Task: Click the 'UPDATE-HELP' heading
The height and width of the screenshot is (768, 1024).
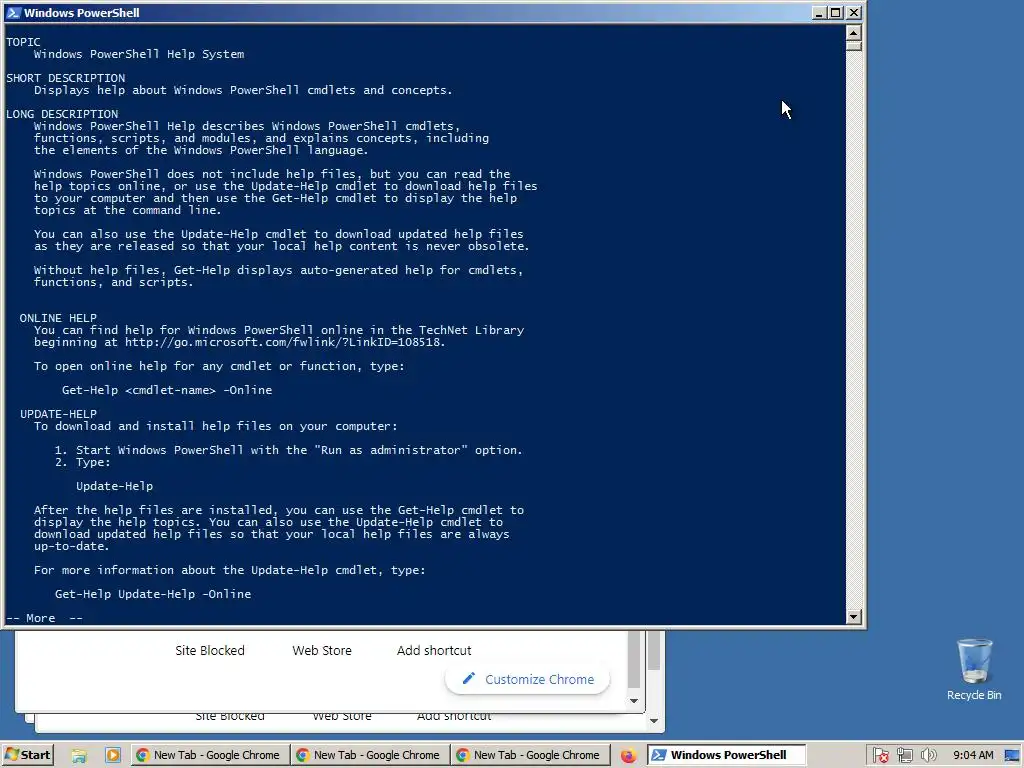Action: [x=58, y=414]
